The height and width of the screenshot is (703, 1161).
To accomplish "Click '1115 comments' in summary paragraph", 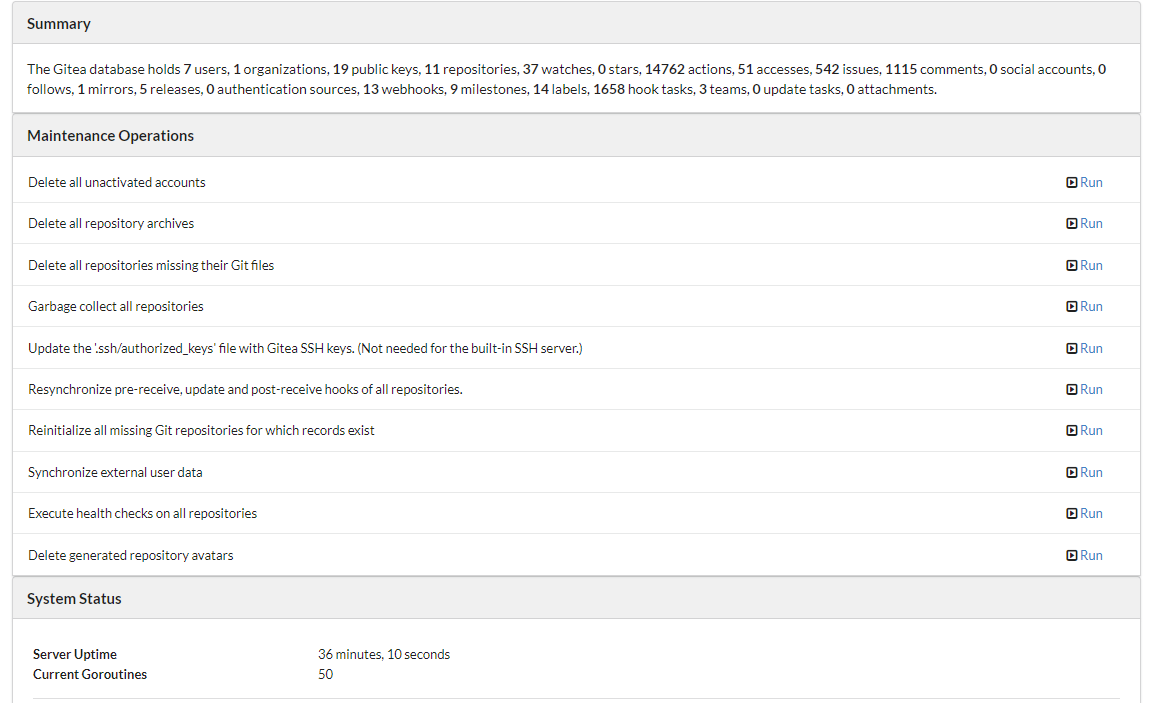I will tap(934, 69).
